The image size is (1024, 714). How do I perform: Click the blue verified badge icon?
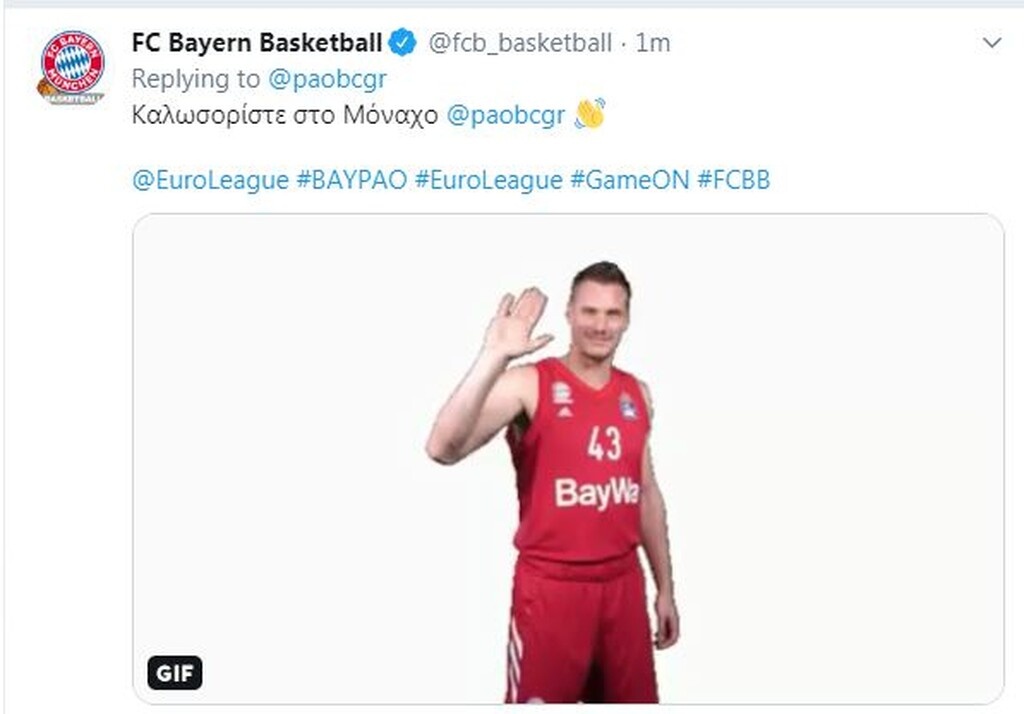click(x=402, y=42)
